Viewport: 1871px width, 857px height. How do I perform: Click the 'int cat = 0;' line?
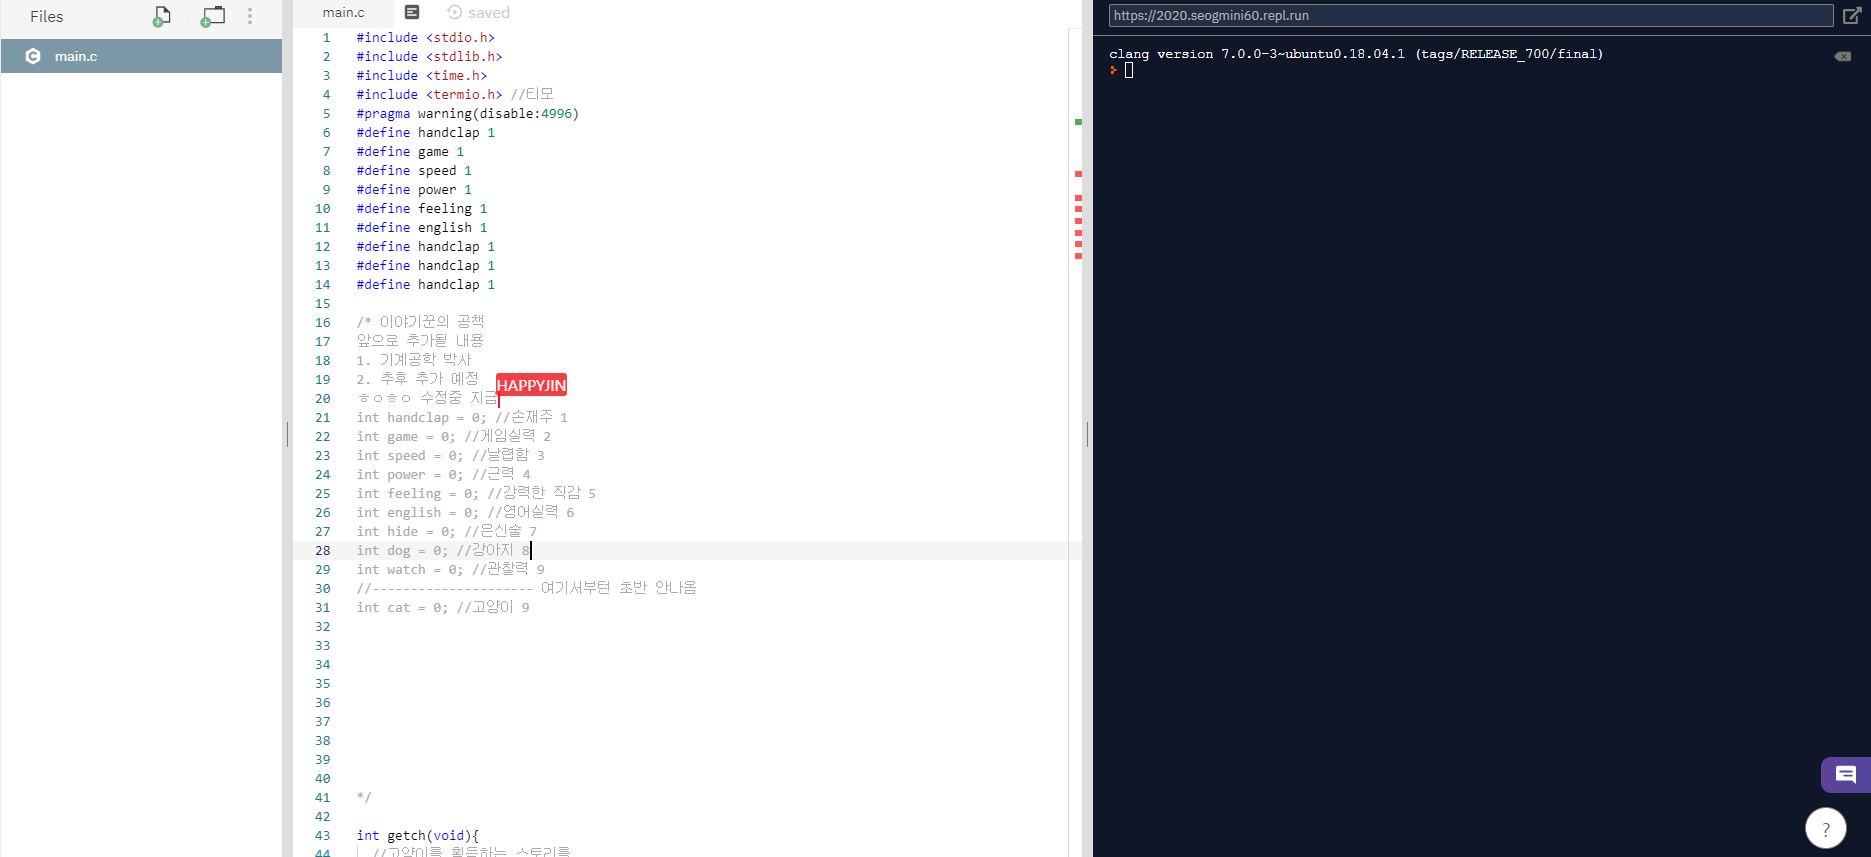pyautogui.click(x=443, y=607)
